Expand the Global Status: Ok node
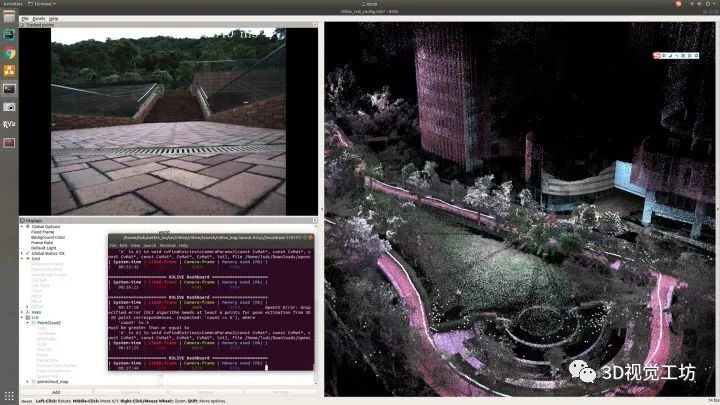 coord(22,253)
